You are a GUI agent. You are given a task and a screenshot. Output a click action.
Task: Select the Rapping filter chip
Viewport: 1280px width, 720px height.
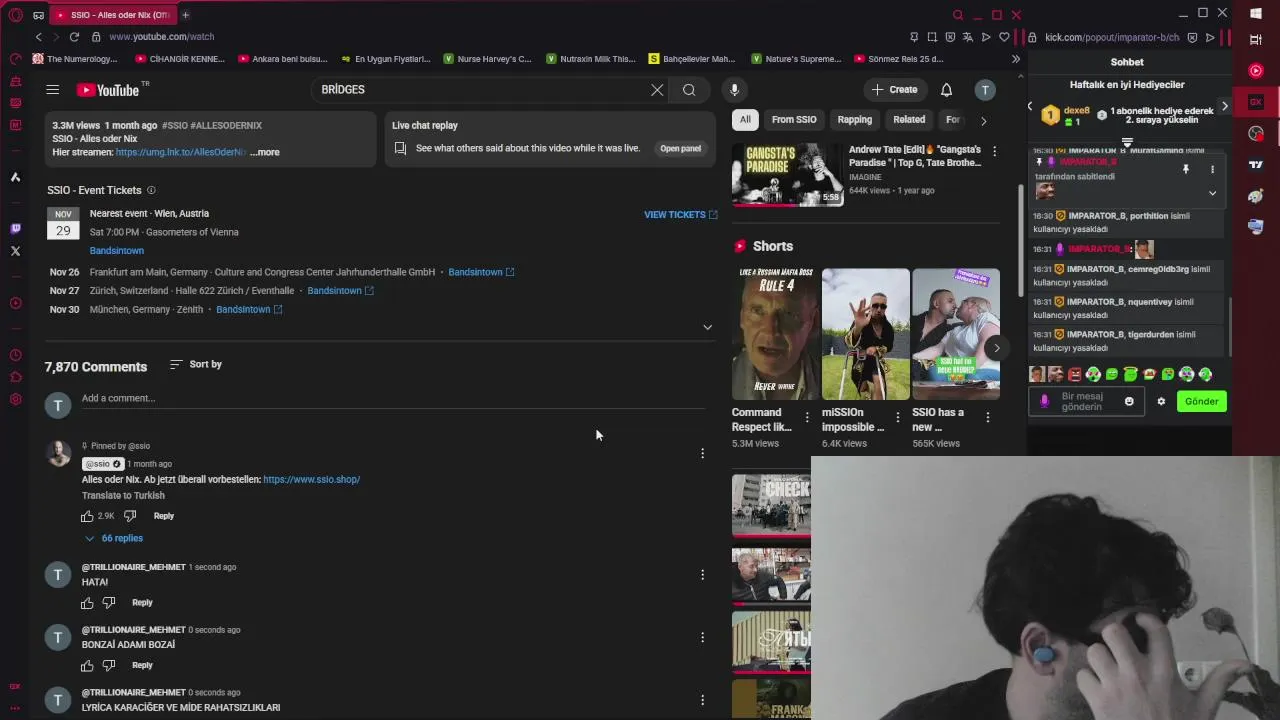click(855, 120)
